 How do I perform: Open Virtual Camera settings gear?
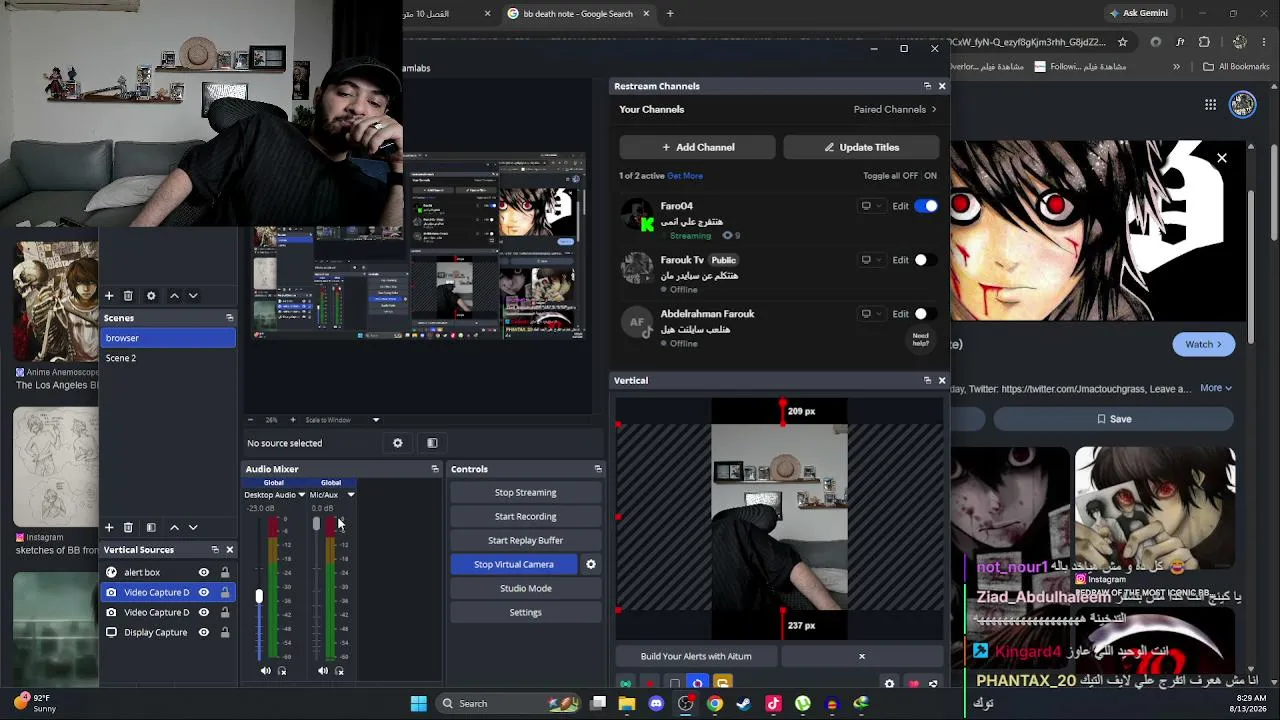(591, 564)
